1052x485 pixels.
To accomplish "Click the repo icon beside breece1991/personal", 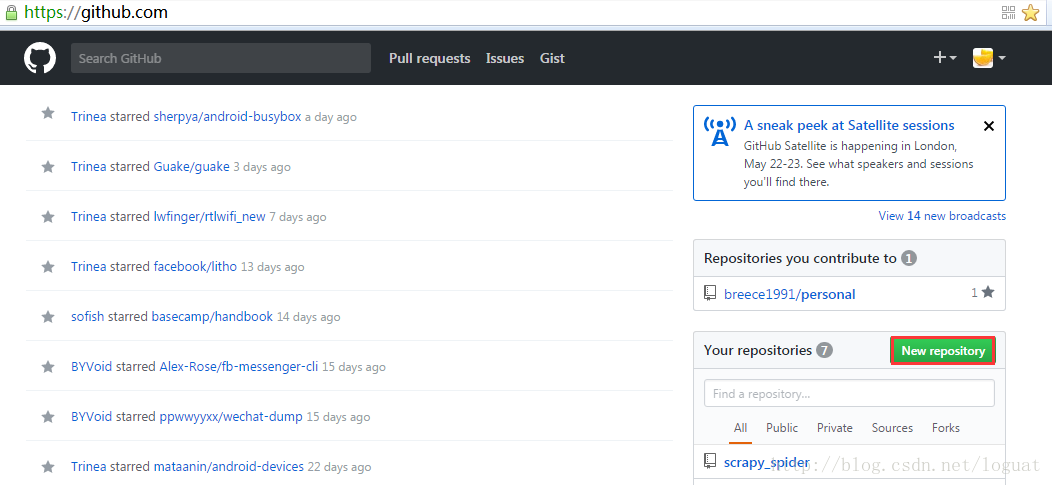I will click(711, 293).
